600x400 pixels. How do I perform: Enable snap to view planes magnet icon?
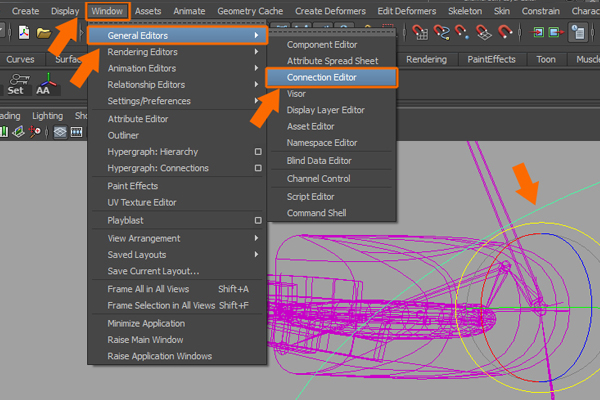pyautogui.click(x=484, y=32)
